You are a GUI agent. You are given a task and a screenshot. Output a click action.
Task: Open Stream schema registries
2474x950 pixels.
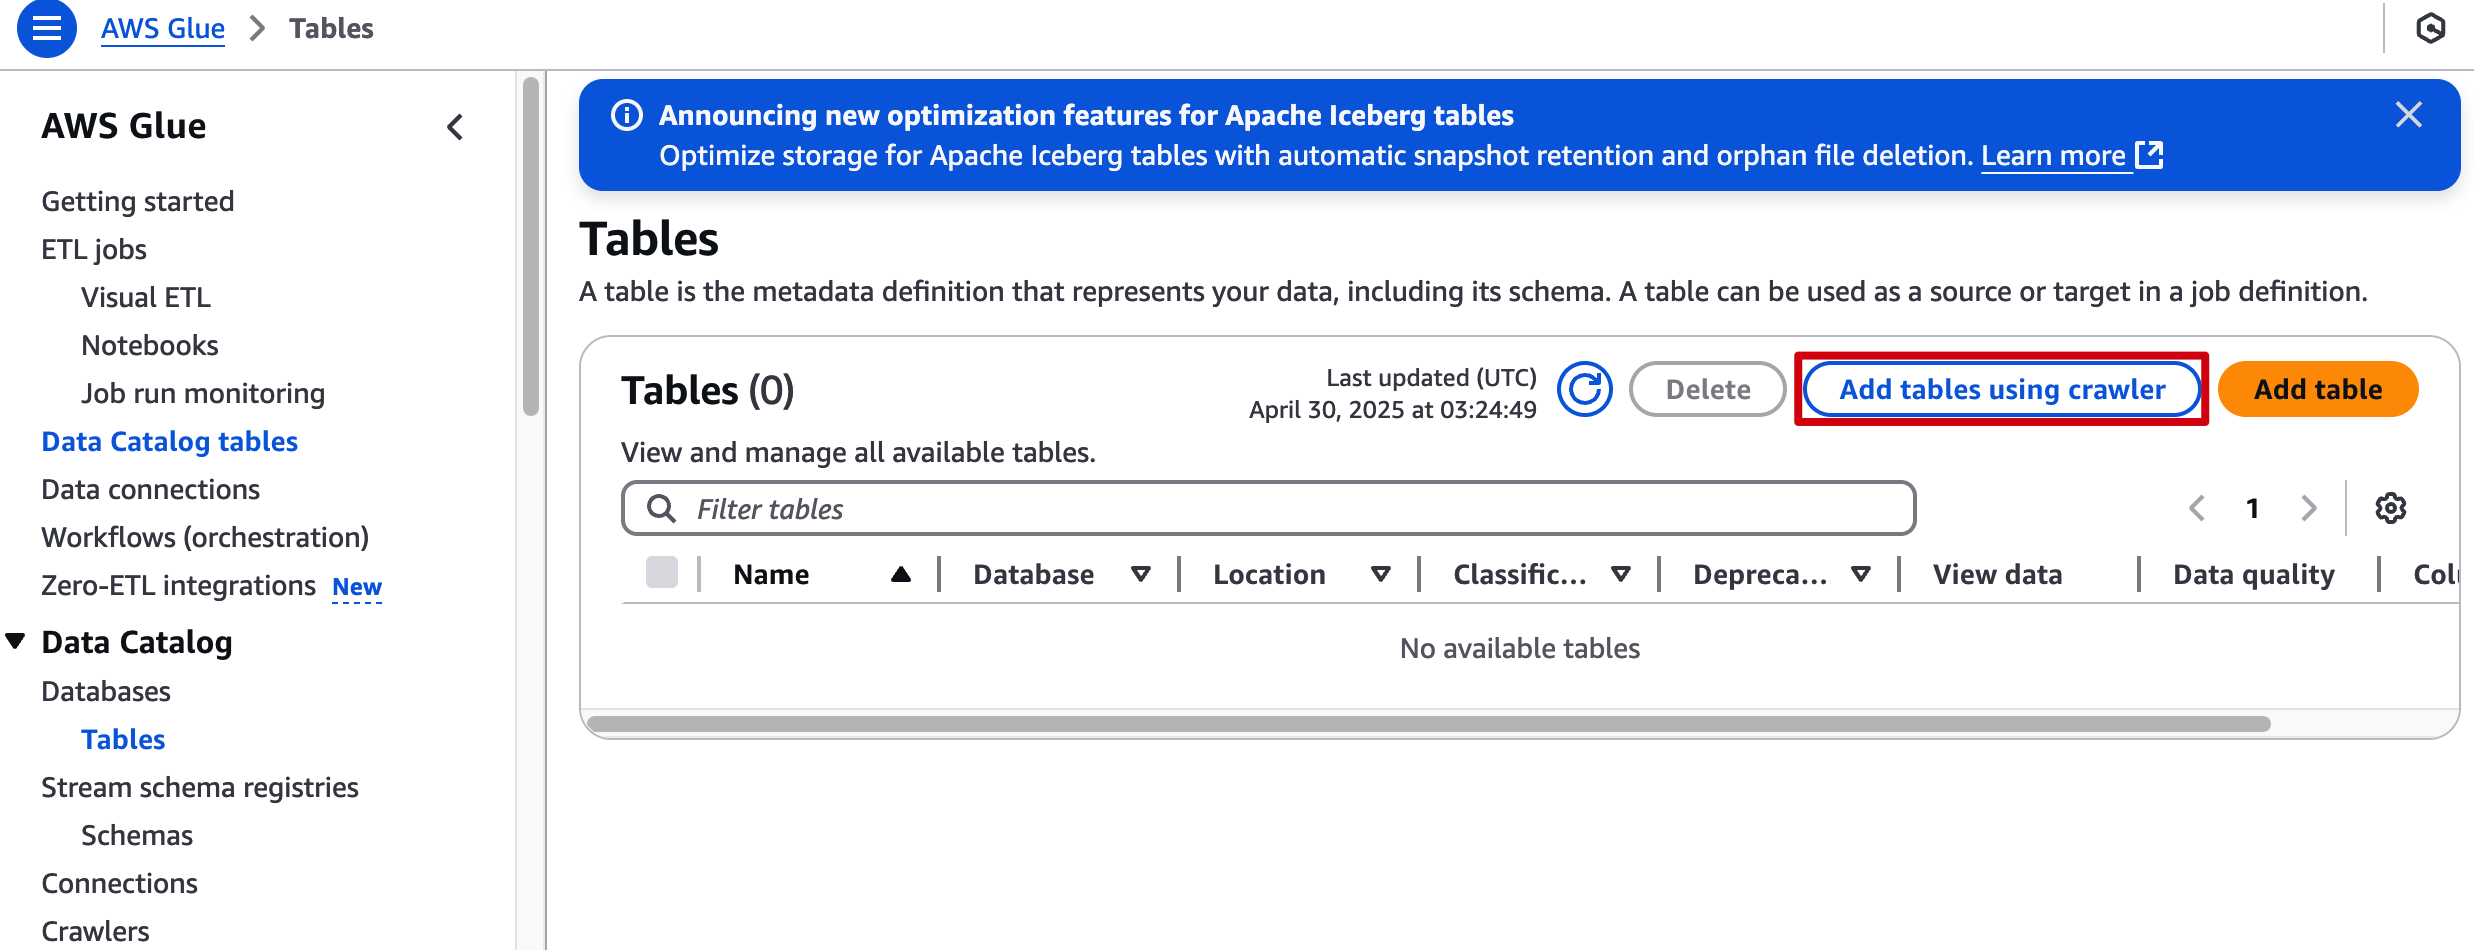(200, 787)
